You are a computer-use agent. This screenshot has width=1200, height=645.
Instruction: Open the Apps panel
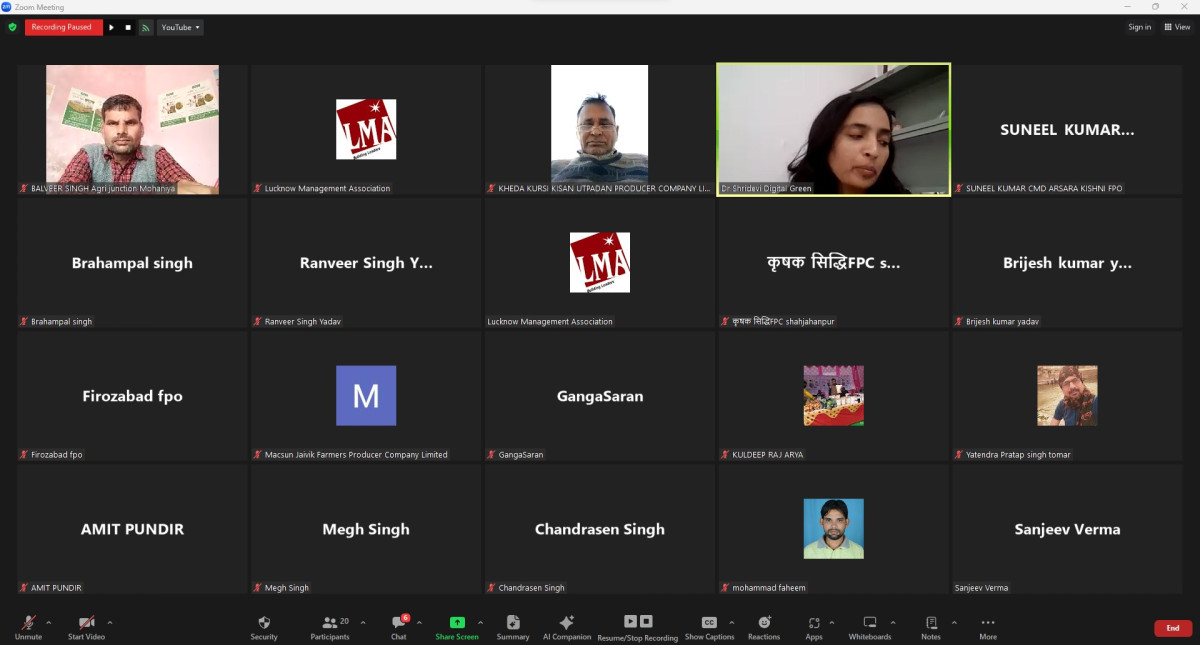pos(814,627)
